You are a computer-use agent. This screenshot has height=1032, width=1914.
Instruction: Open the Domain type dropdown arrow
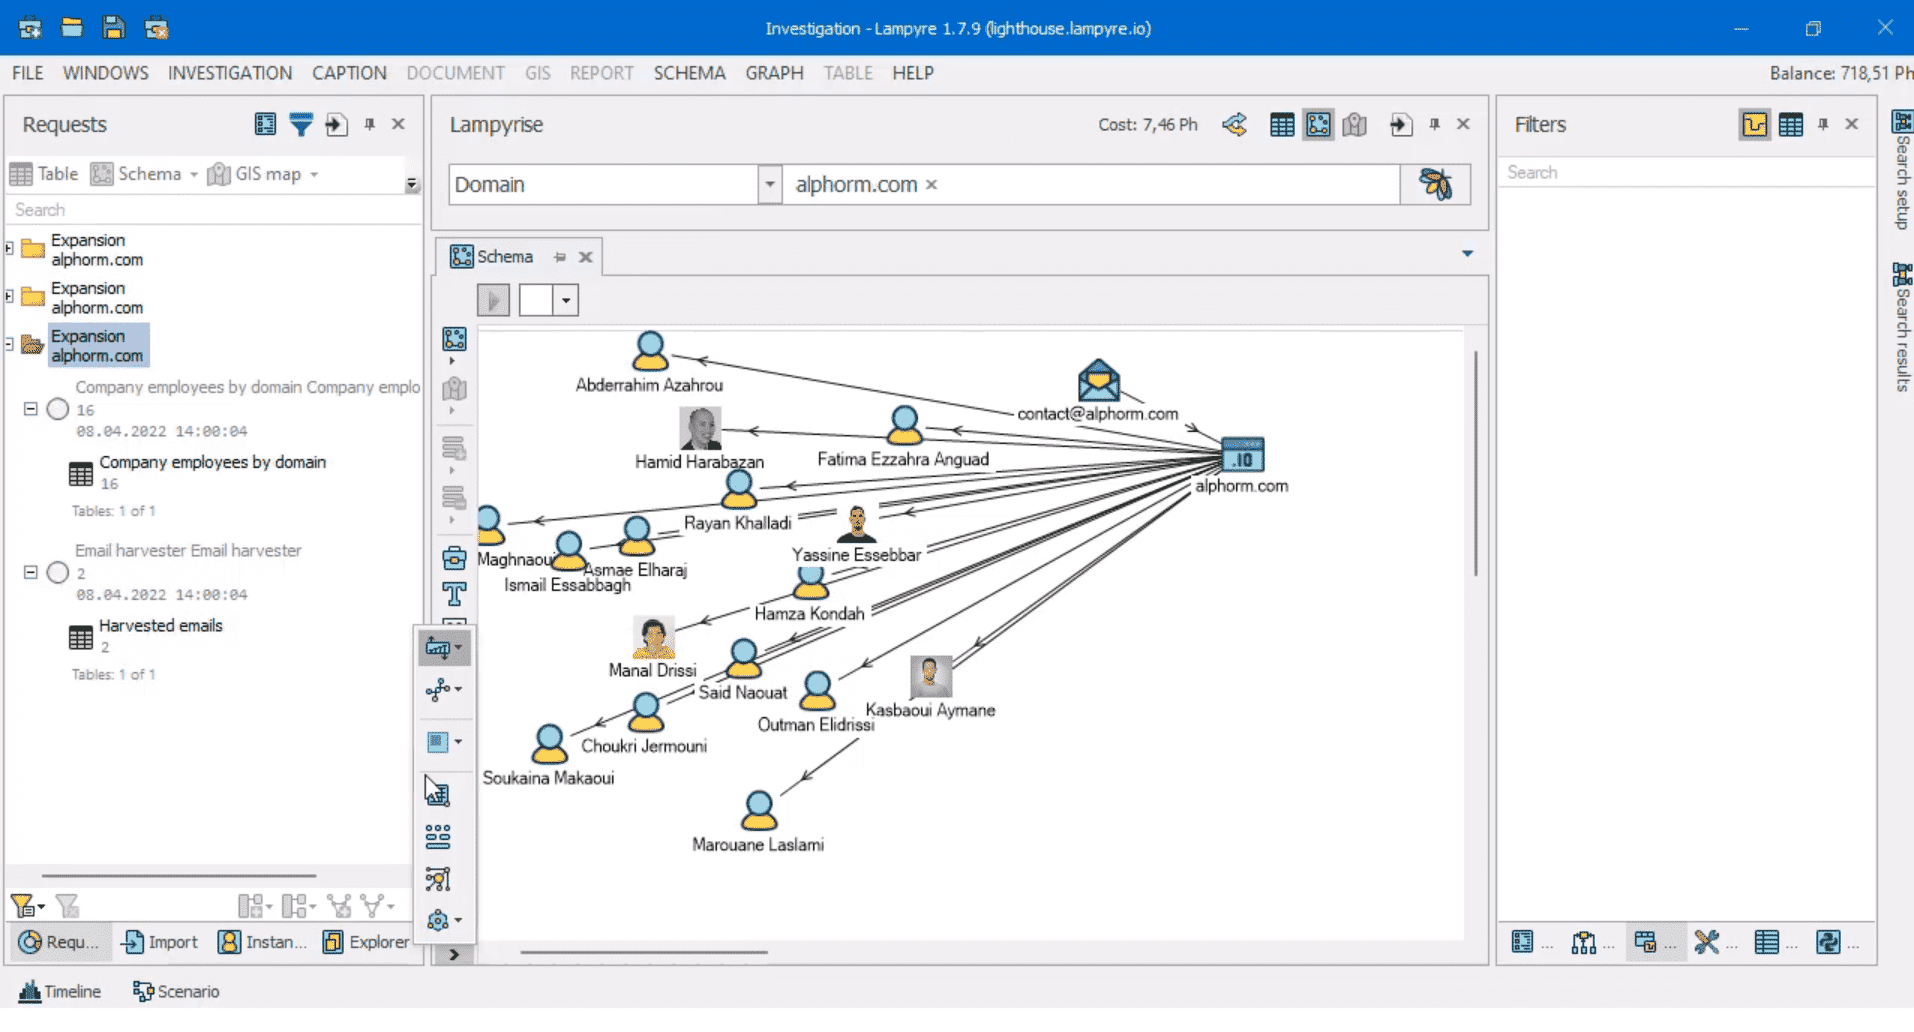[770, 184]
